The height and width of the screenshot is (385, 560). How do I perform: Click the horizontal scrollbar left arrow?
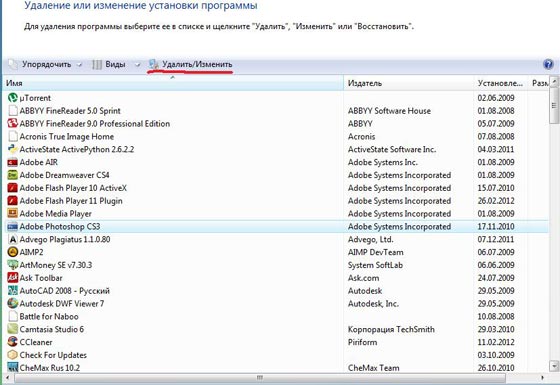pos(8,378)
